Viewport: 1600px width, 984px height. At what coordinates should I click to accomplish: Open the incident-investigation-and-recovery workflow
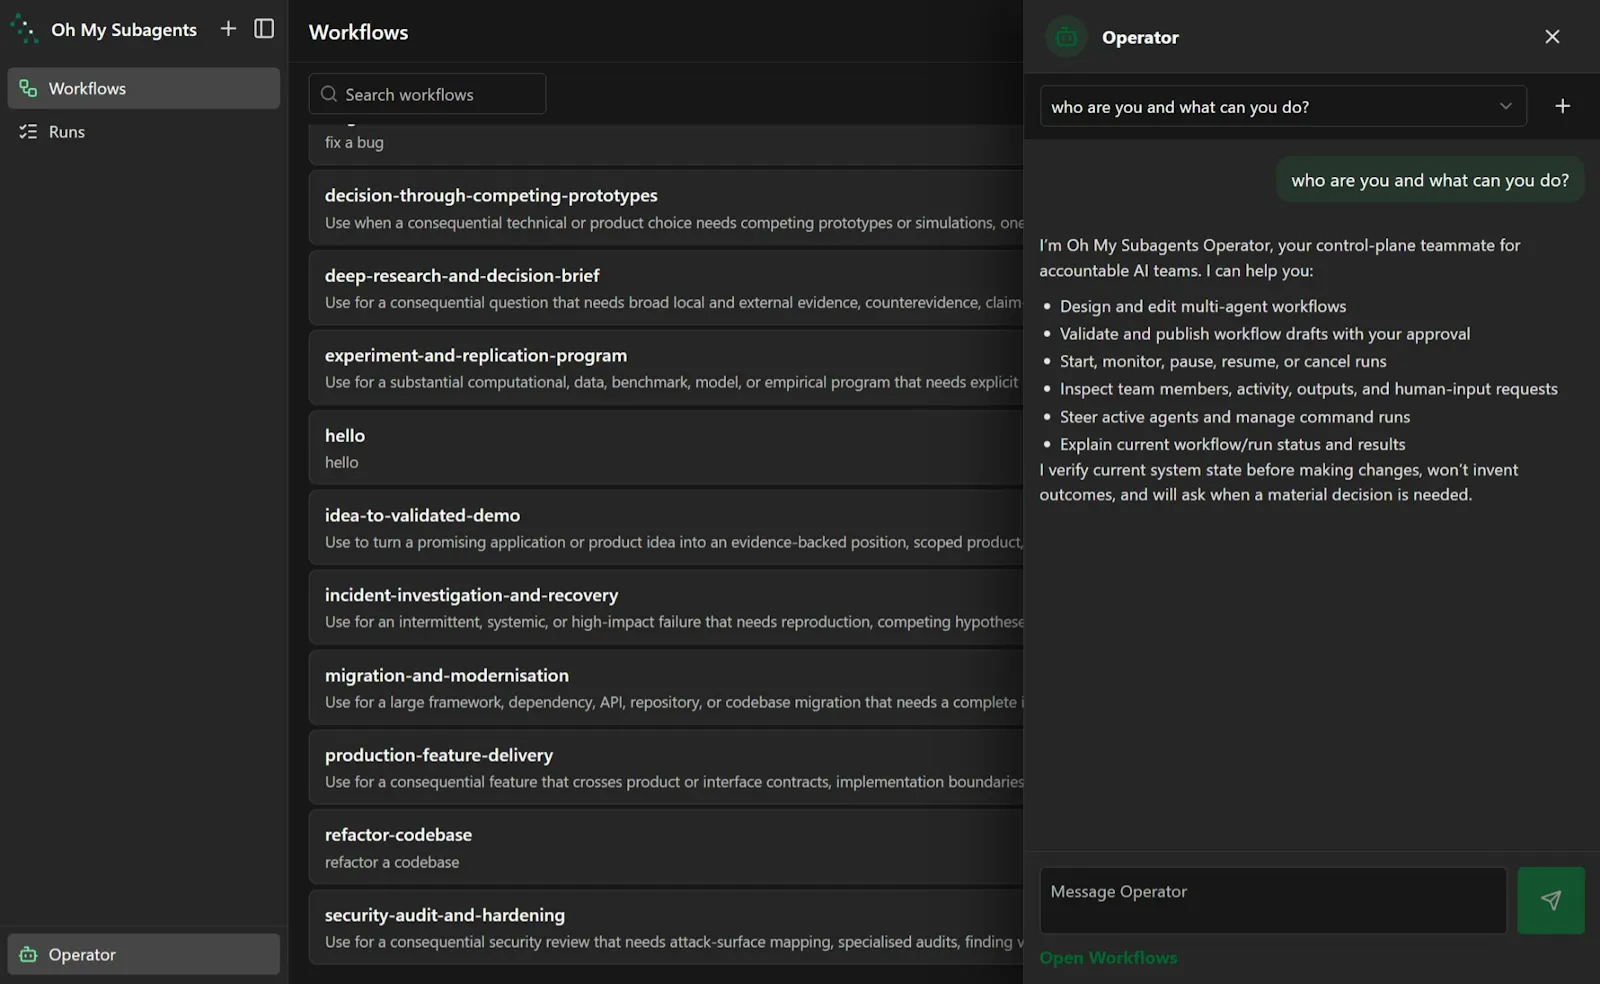pos(666,607)
